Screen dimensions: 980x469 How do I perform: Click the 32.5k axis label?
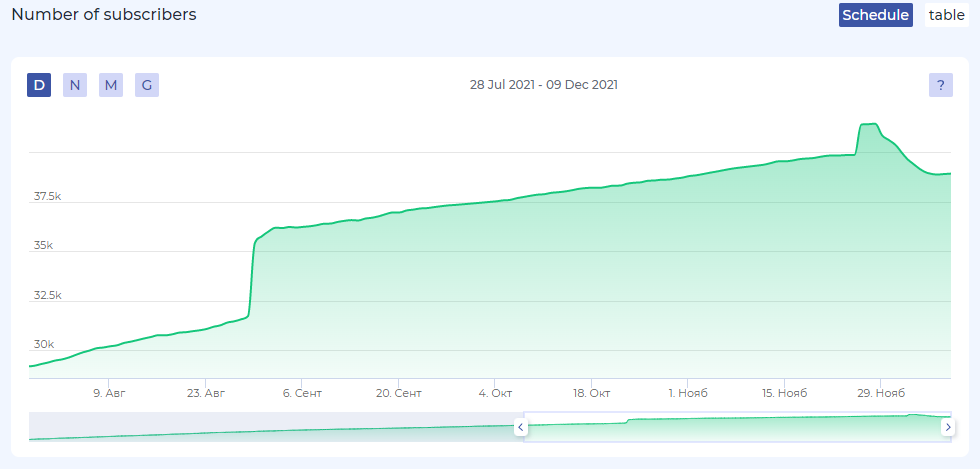click(48, 295)
